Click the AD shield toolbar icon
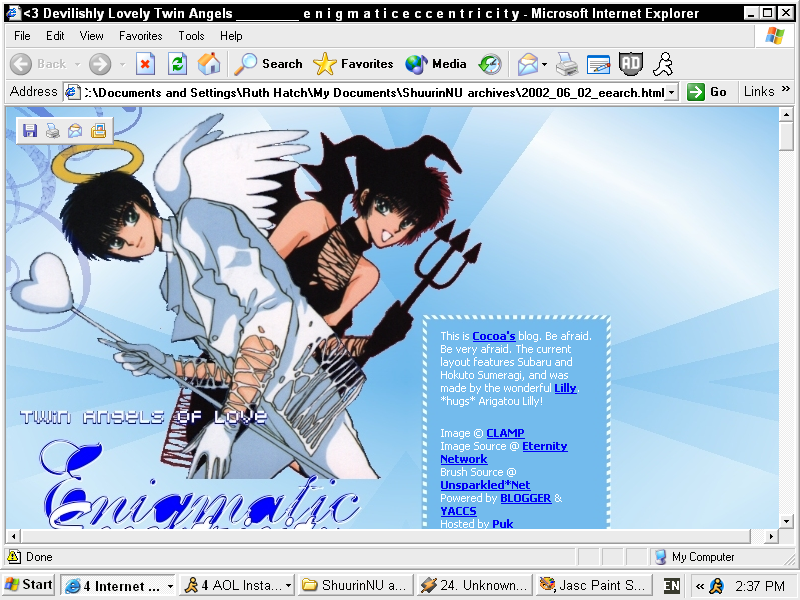Screen dimensions: 800x600 pos(631,64)
